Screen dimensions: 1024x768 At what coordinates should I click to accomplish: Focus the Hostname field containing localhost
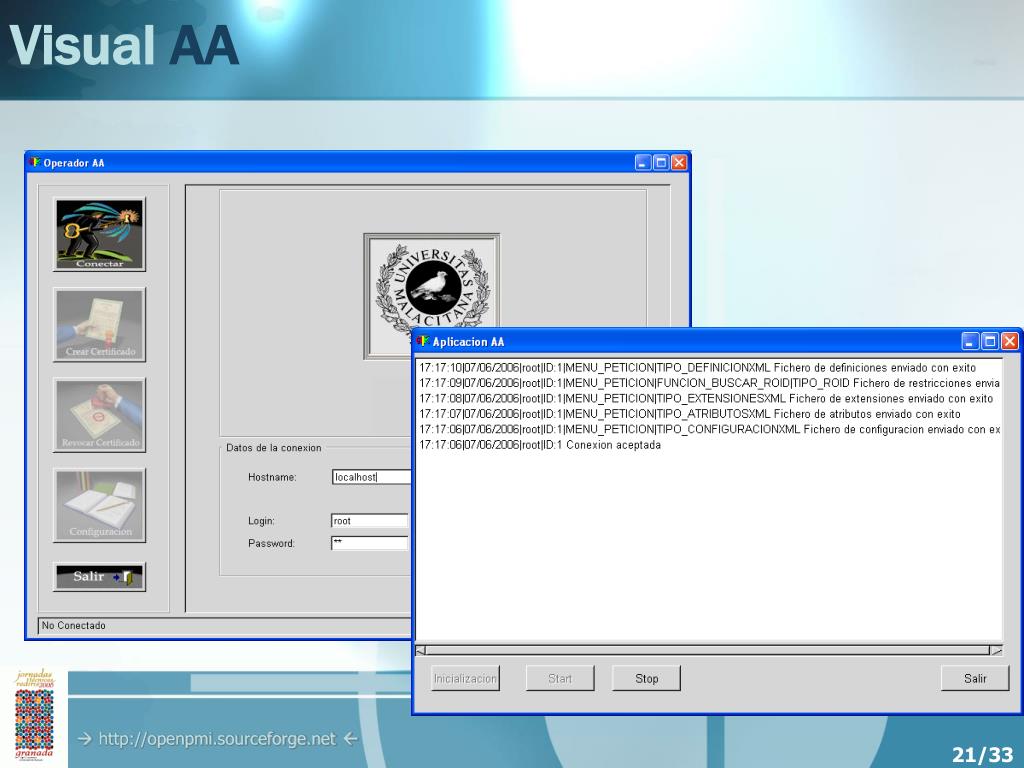point(372,477)
